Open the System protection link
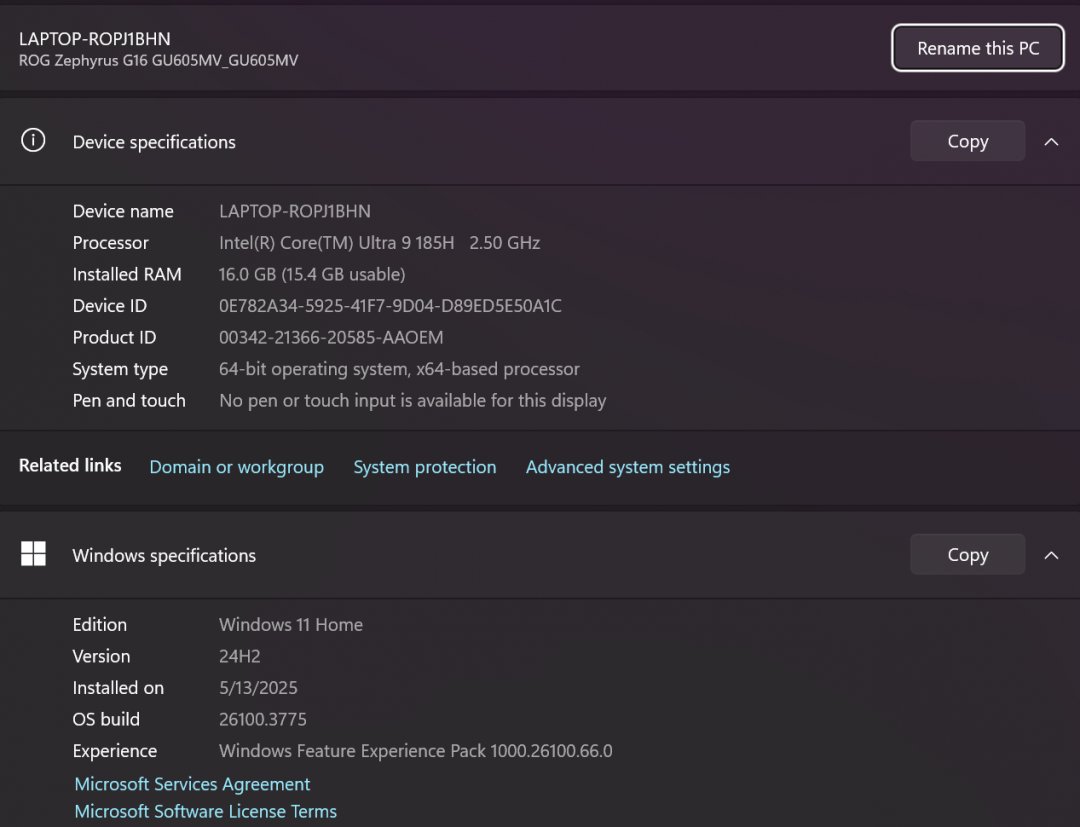 [x=424, y=467]
